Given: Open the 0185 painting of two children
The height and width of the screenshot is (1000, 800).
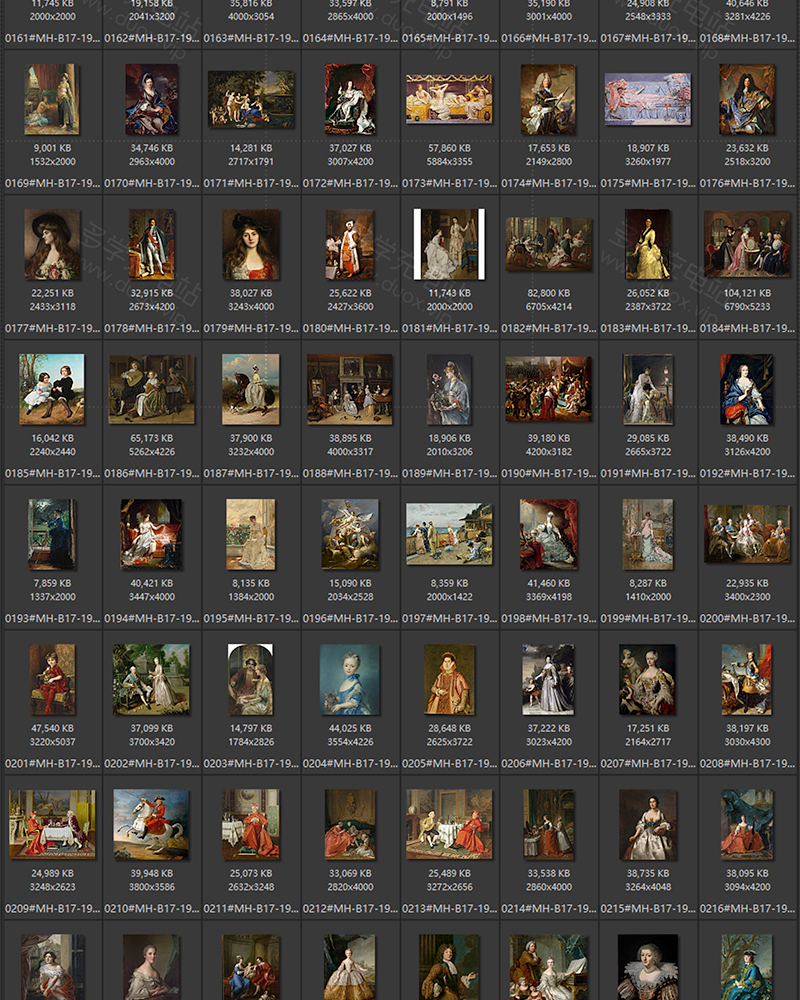Looking at the screenshot, I should 52,389.
